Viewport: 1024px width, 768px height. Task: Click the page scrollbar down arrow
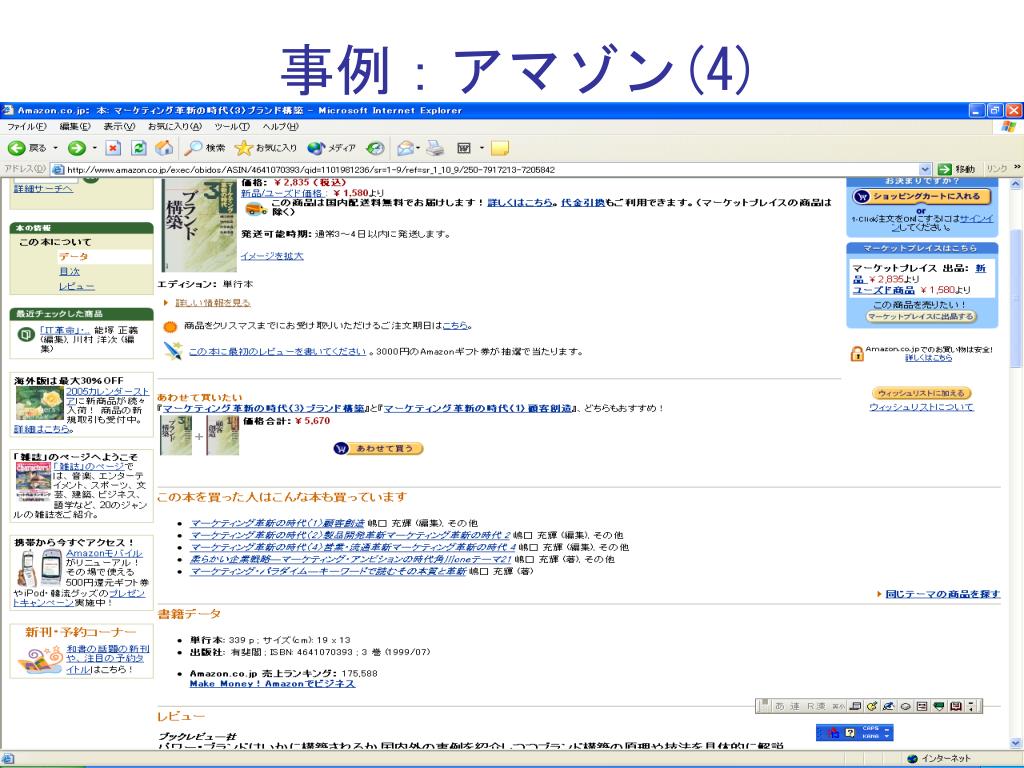click(x=1016, y=743)
